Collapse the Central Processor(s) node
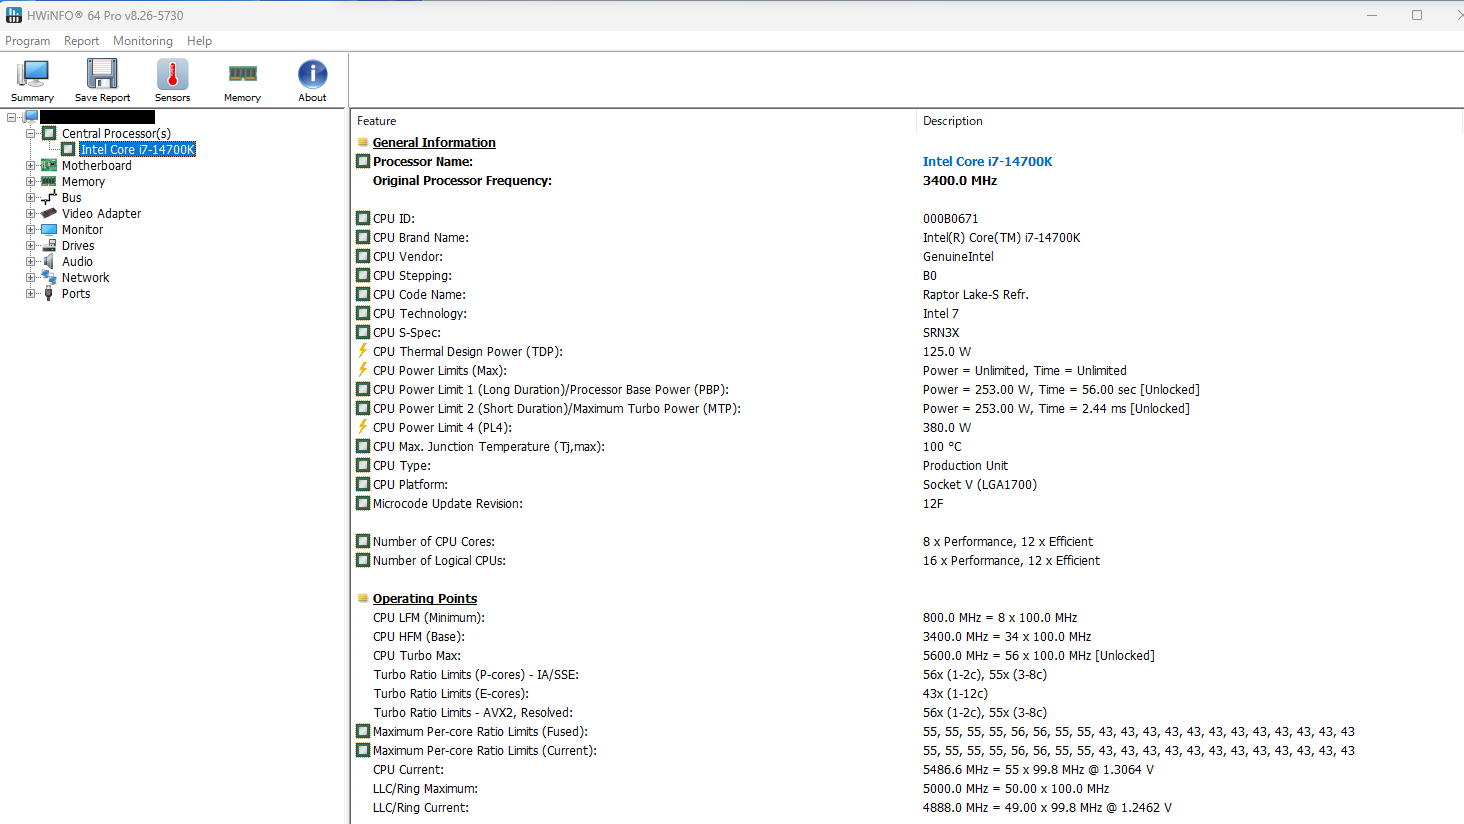The image size is (1464, 824). coord(31,134)
